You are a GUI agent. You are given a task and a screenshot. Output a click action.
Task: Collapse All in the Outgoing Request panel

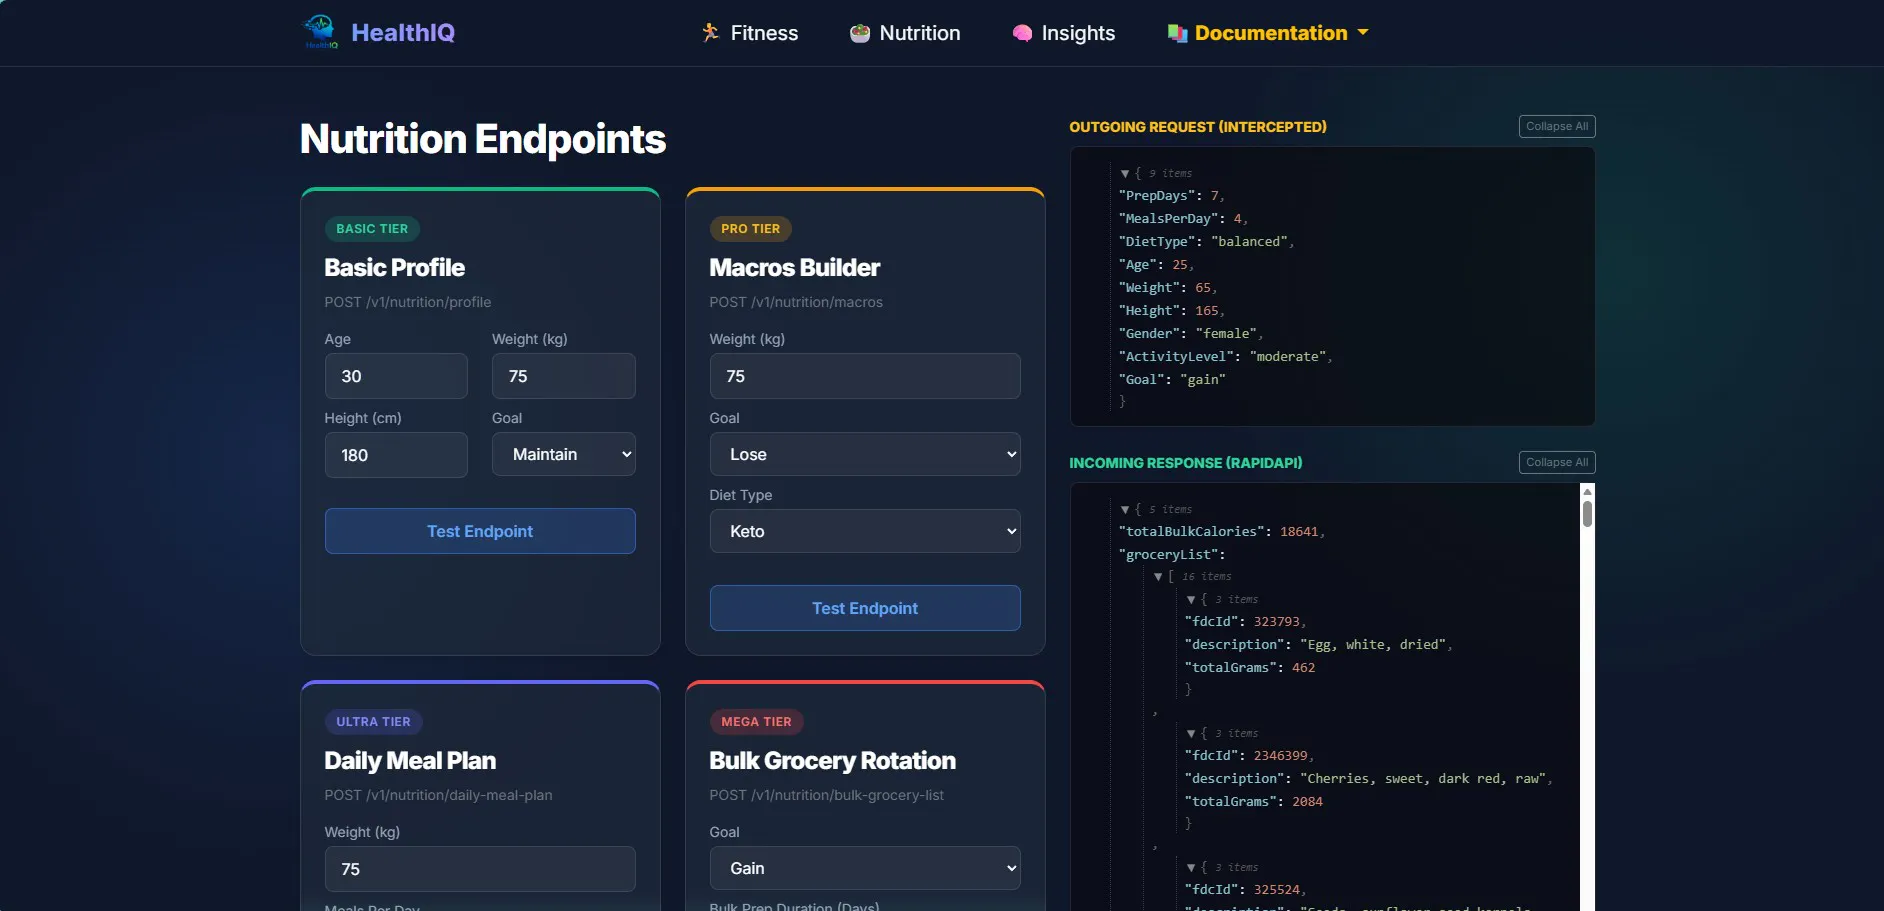1557,126
